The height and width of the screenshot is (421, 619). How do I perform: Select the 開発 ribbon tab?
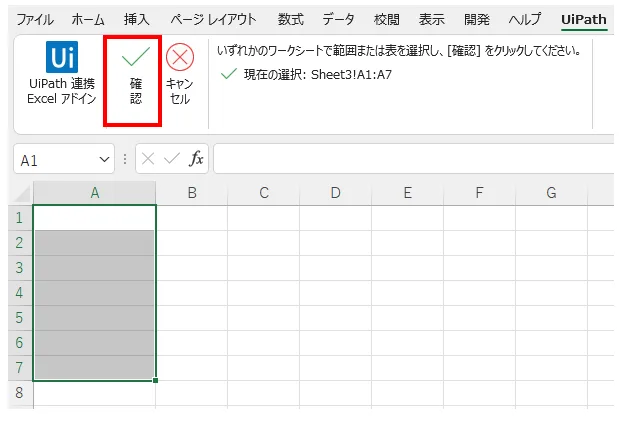(x=479, y=19)
